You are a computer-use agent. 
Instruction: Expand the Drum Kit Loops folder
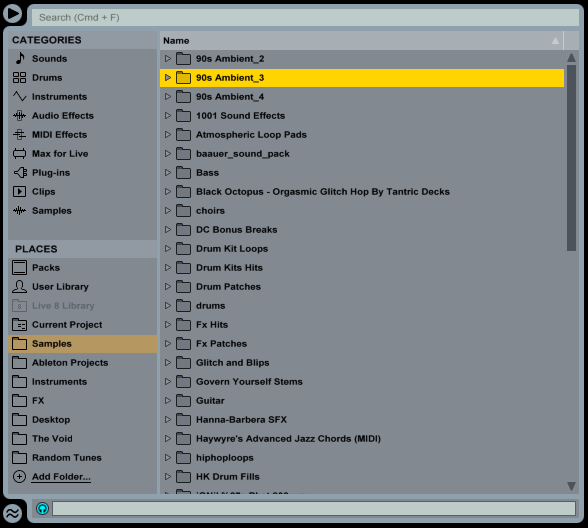168,249
